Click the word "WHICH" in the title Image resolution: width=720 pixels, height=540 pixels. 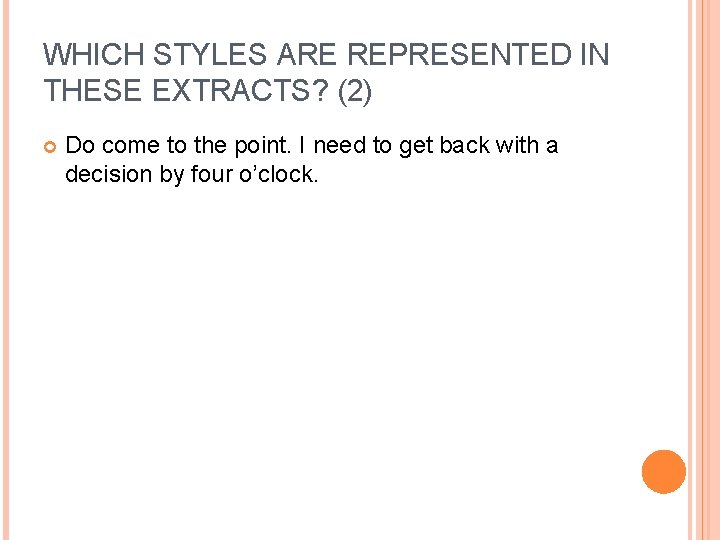94,54
